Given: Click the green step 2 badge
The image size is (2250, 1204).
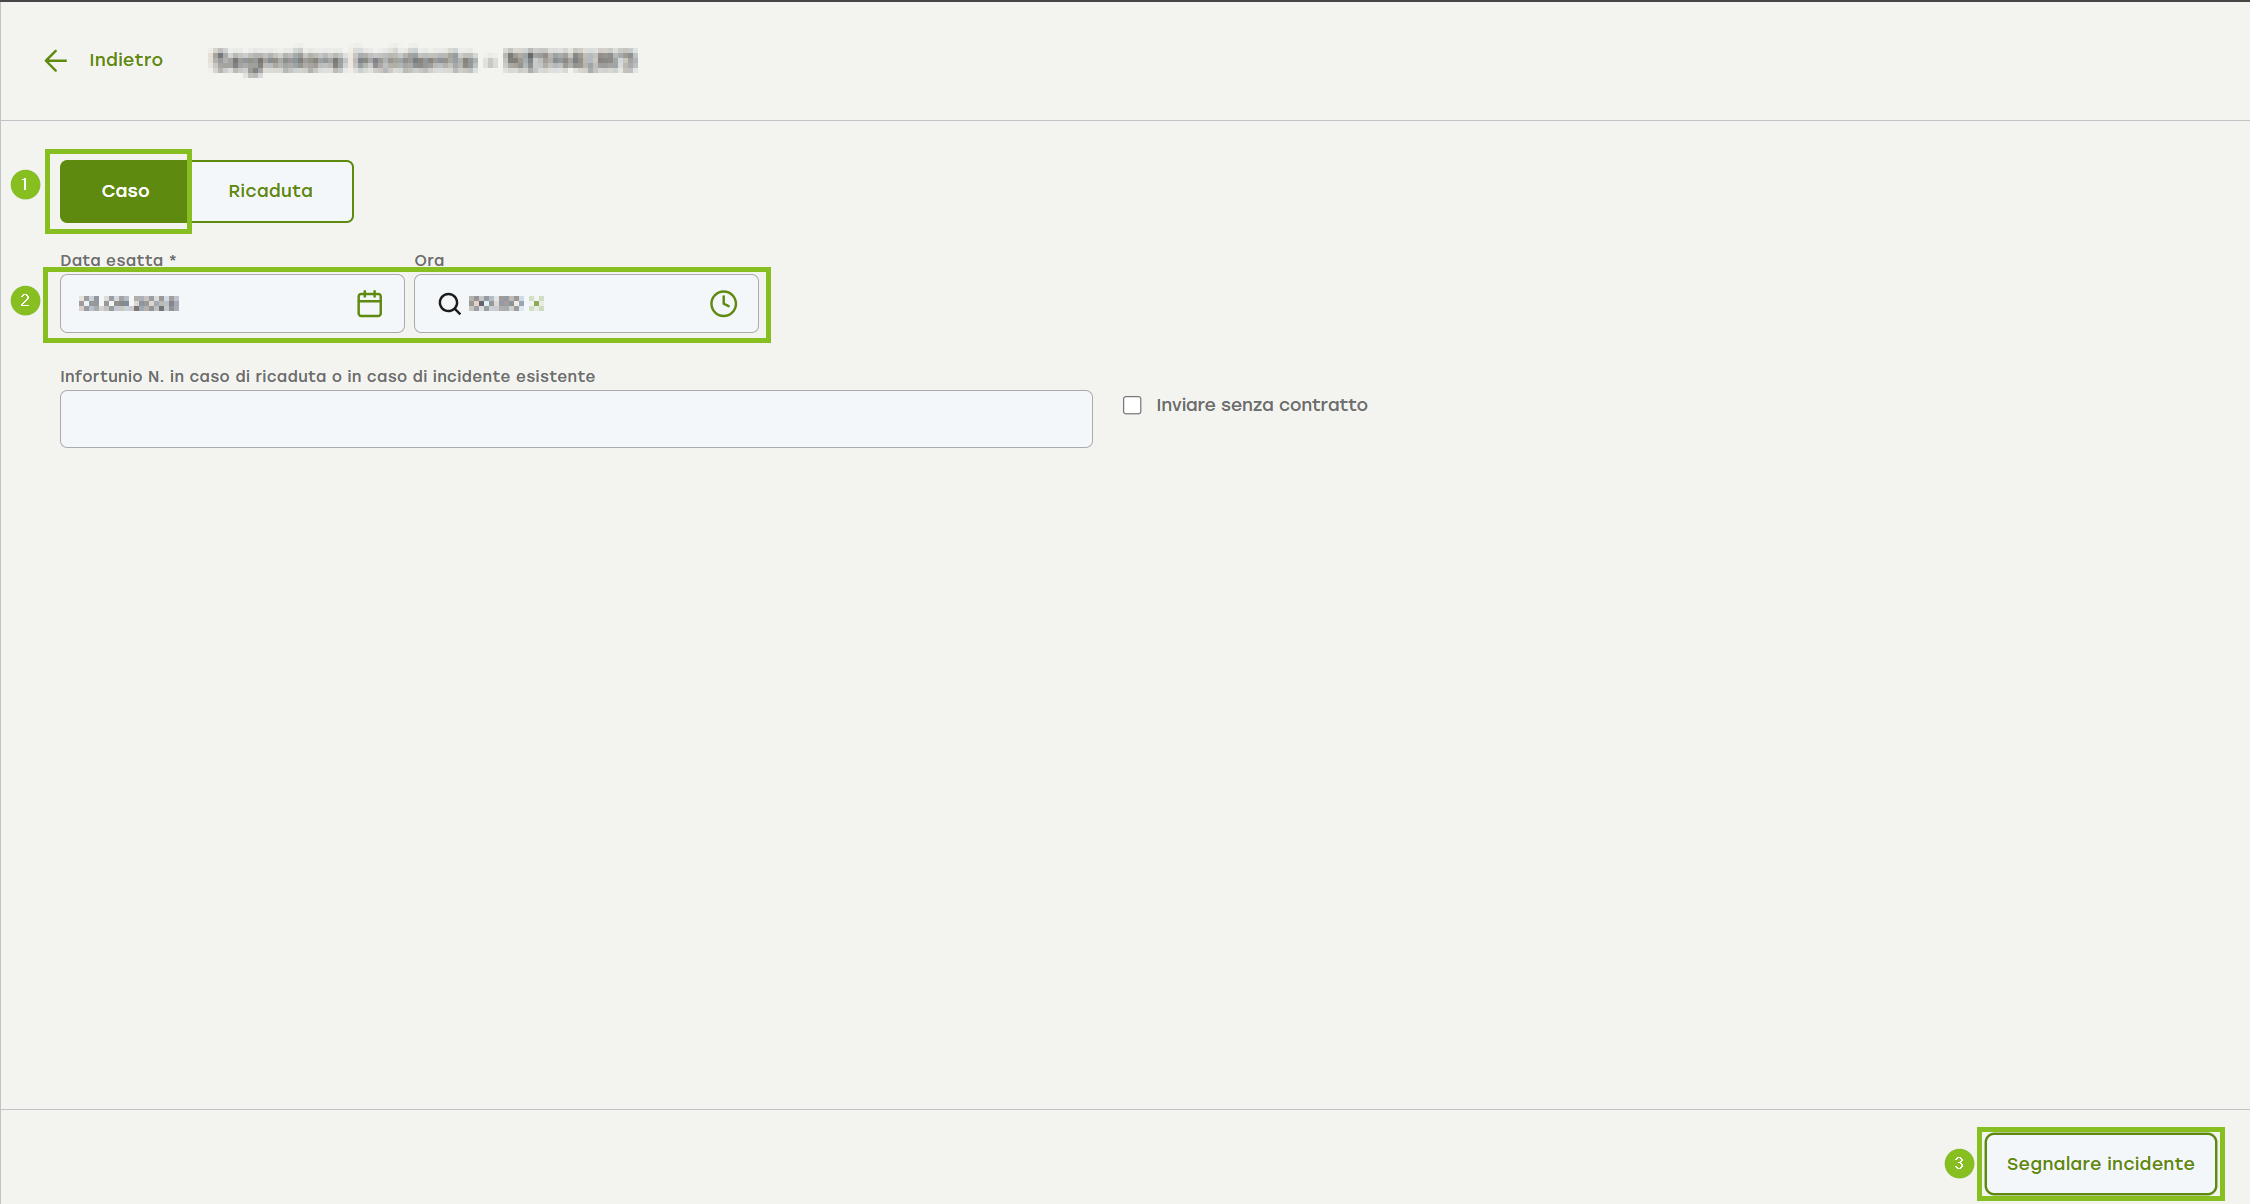Looking at the screenshot, I should click(25, 300).
